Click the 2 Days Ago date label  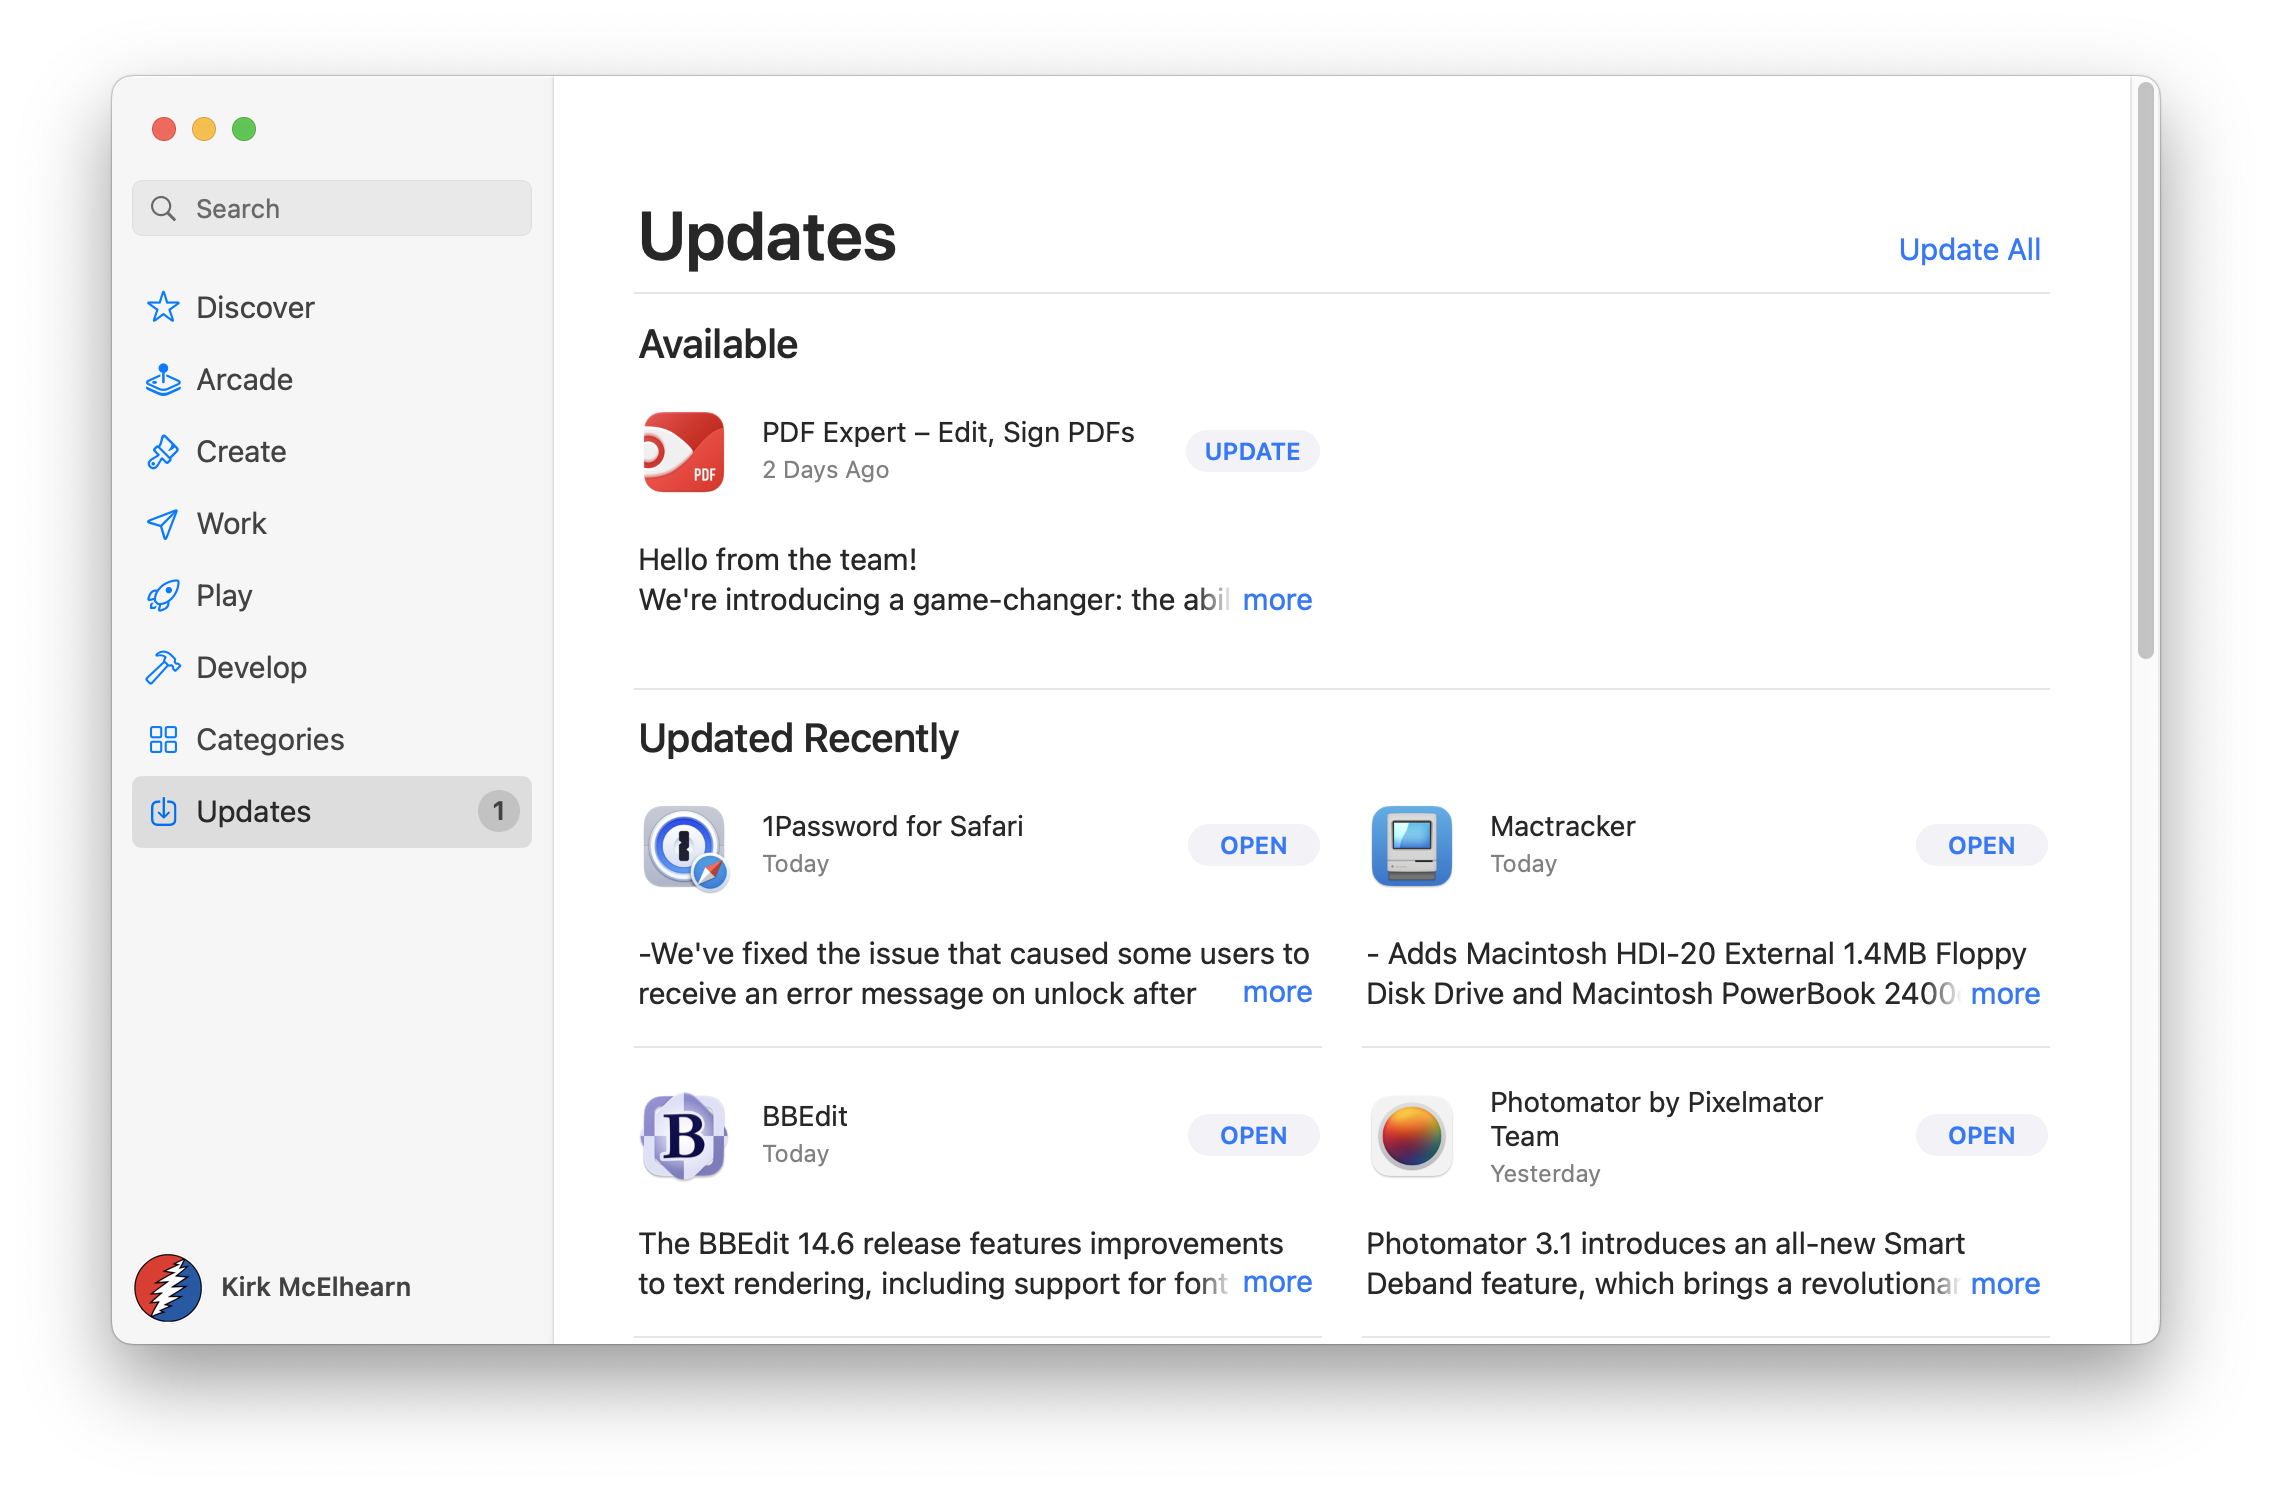click(825, 470)
